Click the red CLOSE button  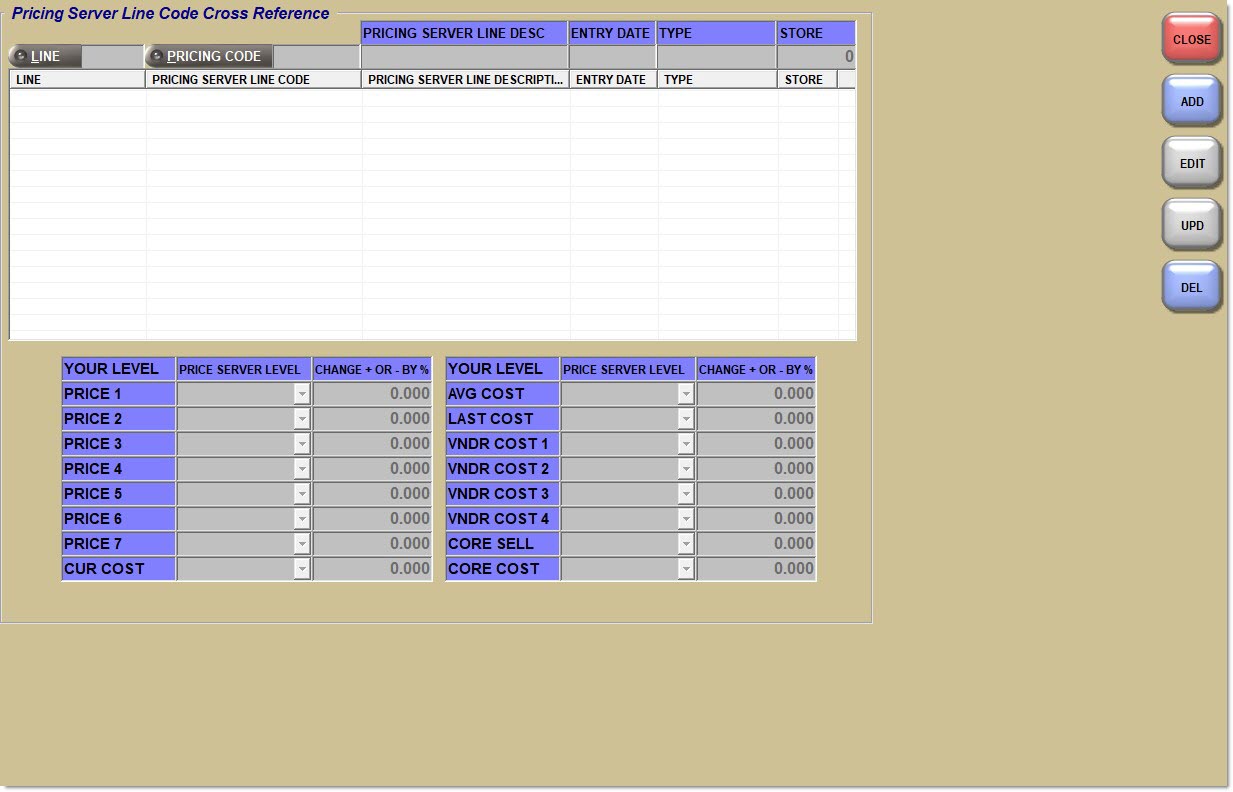pos(1191,40)
